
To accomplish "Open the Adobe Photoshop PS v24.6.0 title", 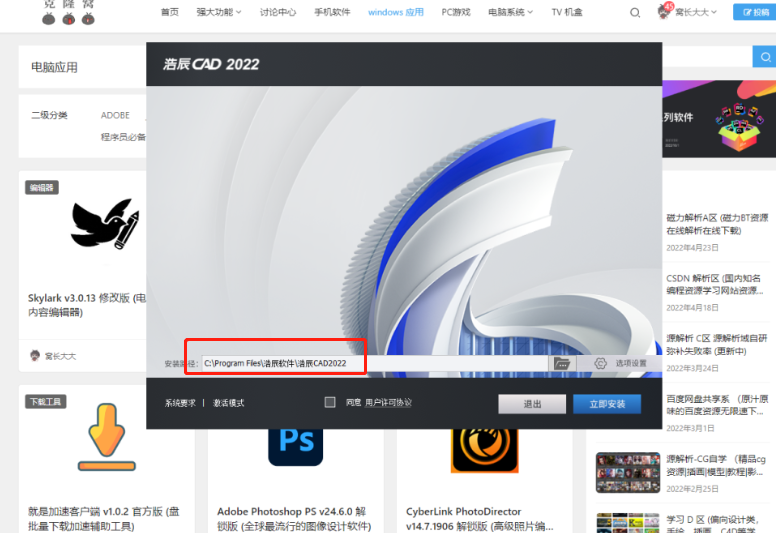I will pos(294,519).
